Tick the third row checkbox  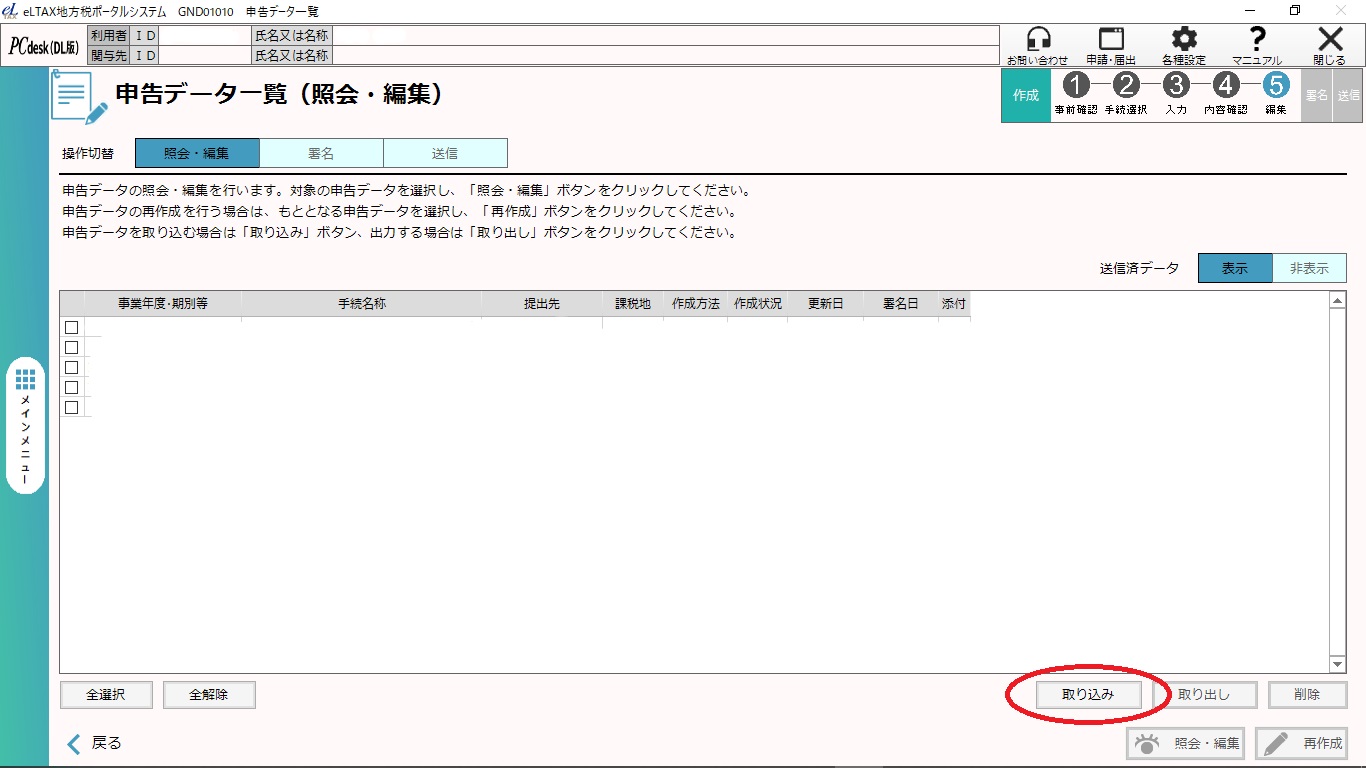click(72, 367)
